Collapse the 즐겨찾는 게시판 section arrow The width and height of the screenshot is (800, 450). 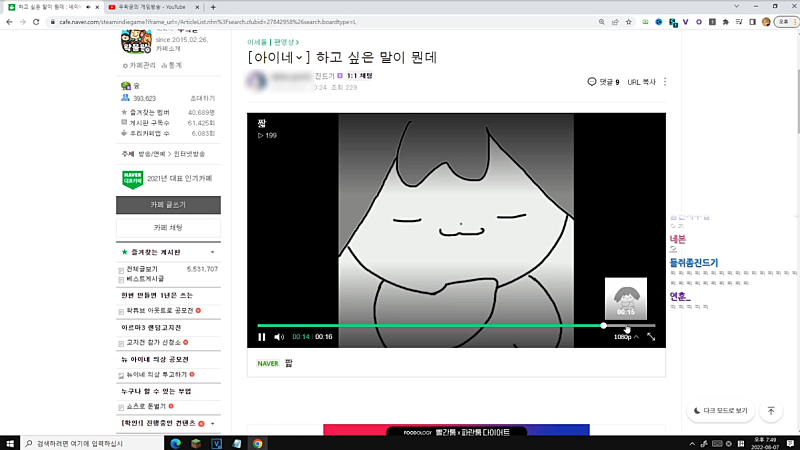(x=212, y=253)
